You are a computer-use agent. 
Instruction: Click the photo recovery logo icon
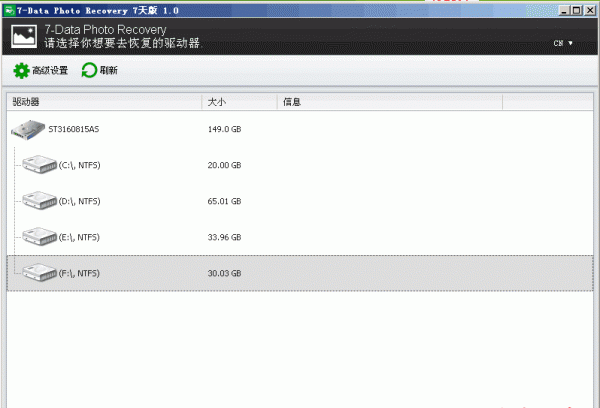coord(24,36)
